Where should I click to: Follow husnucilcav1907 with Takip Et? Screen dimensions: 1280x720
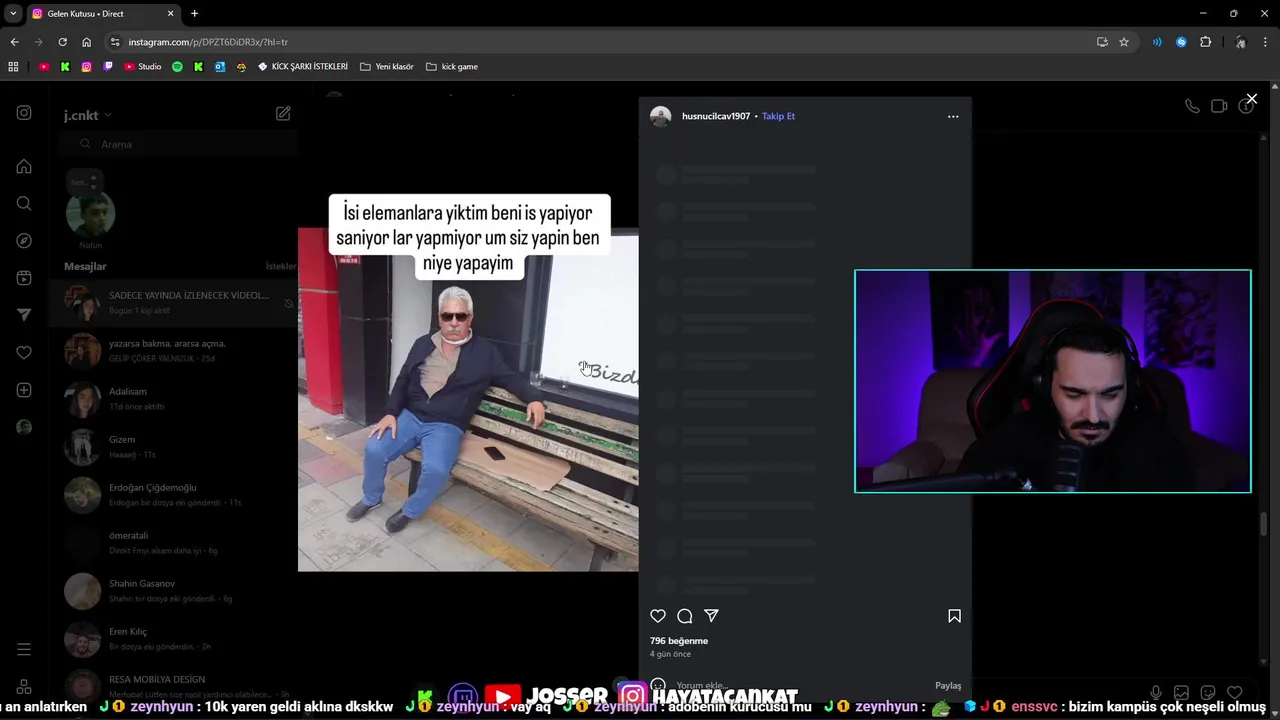(x=778, y=116)
